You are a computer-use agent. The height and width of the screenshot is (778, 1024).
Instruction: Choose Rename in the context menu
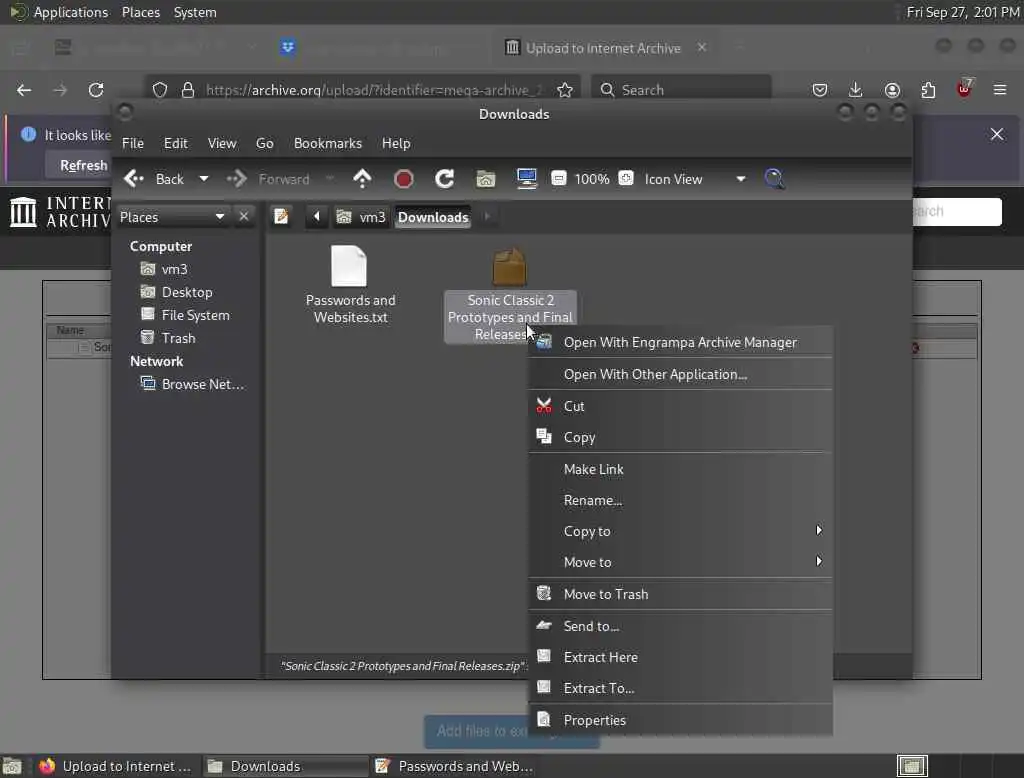pyautogui.click(x=680, y=500)
